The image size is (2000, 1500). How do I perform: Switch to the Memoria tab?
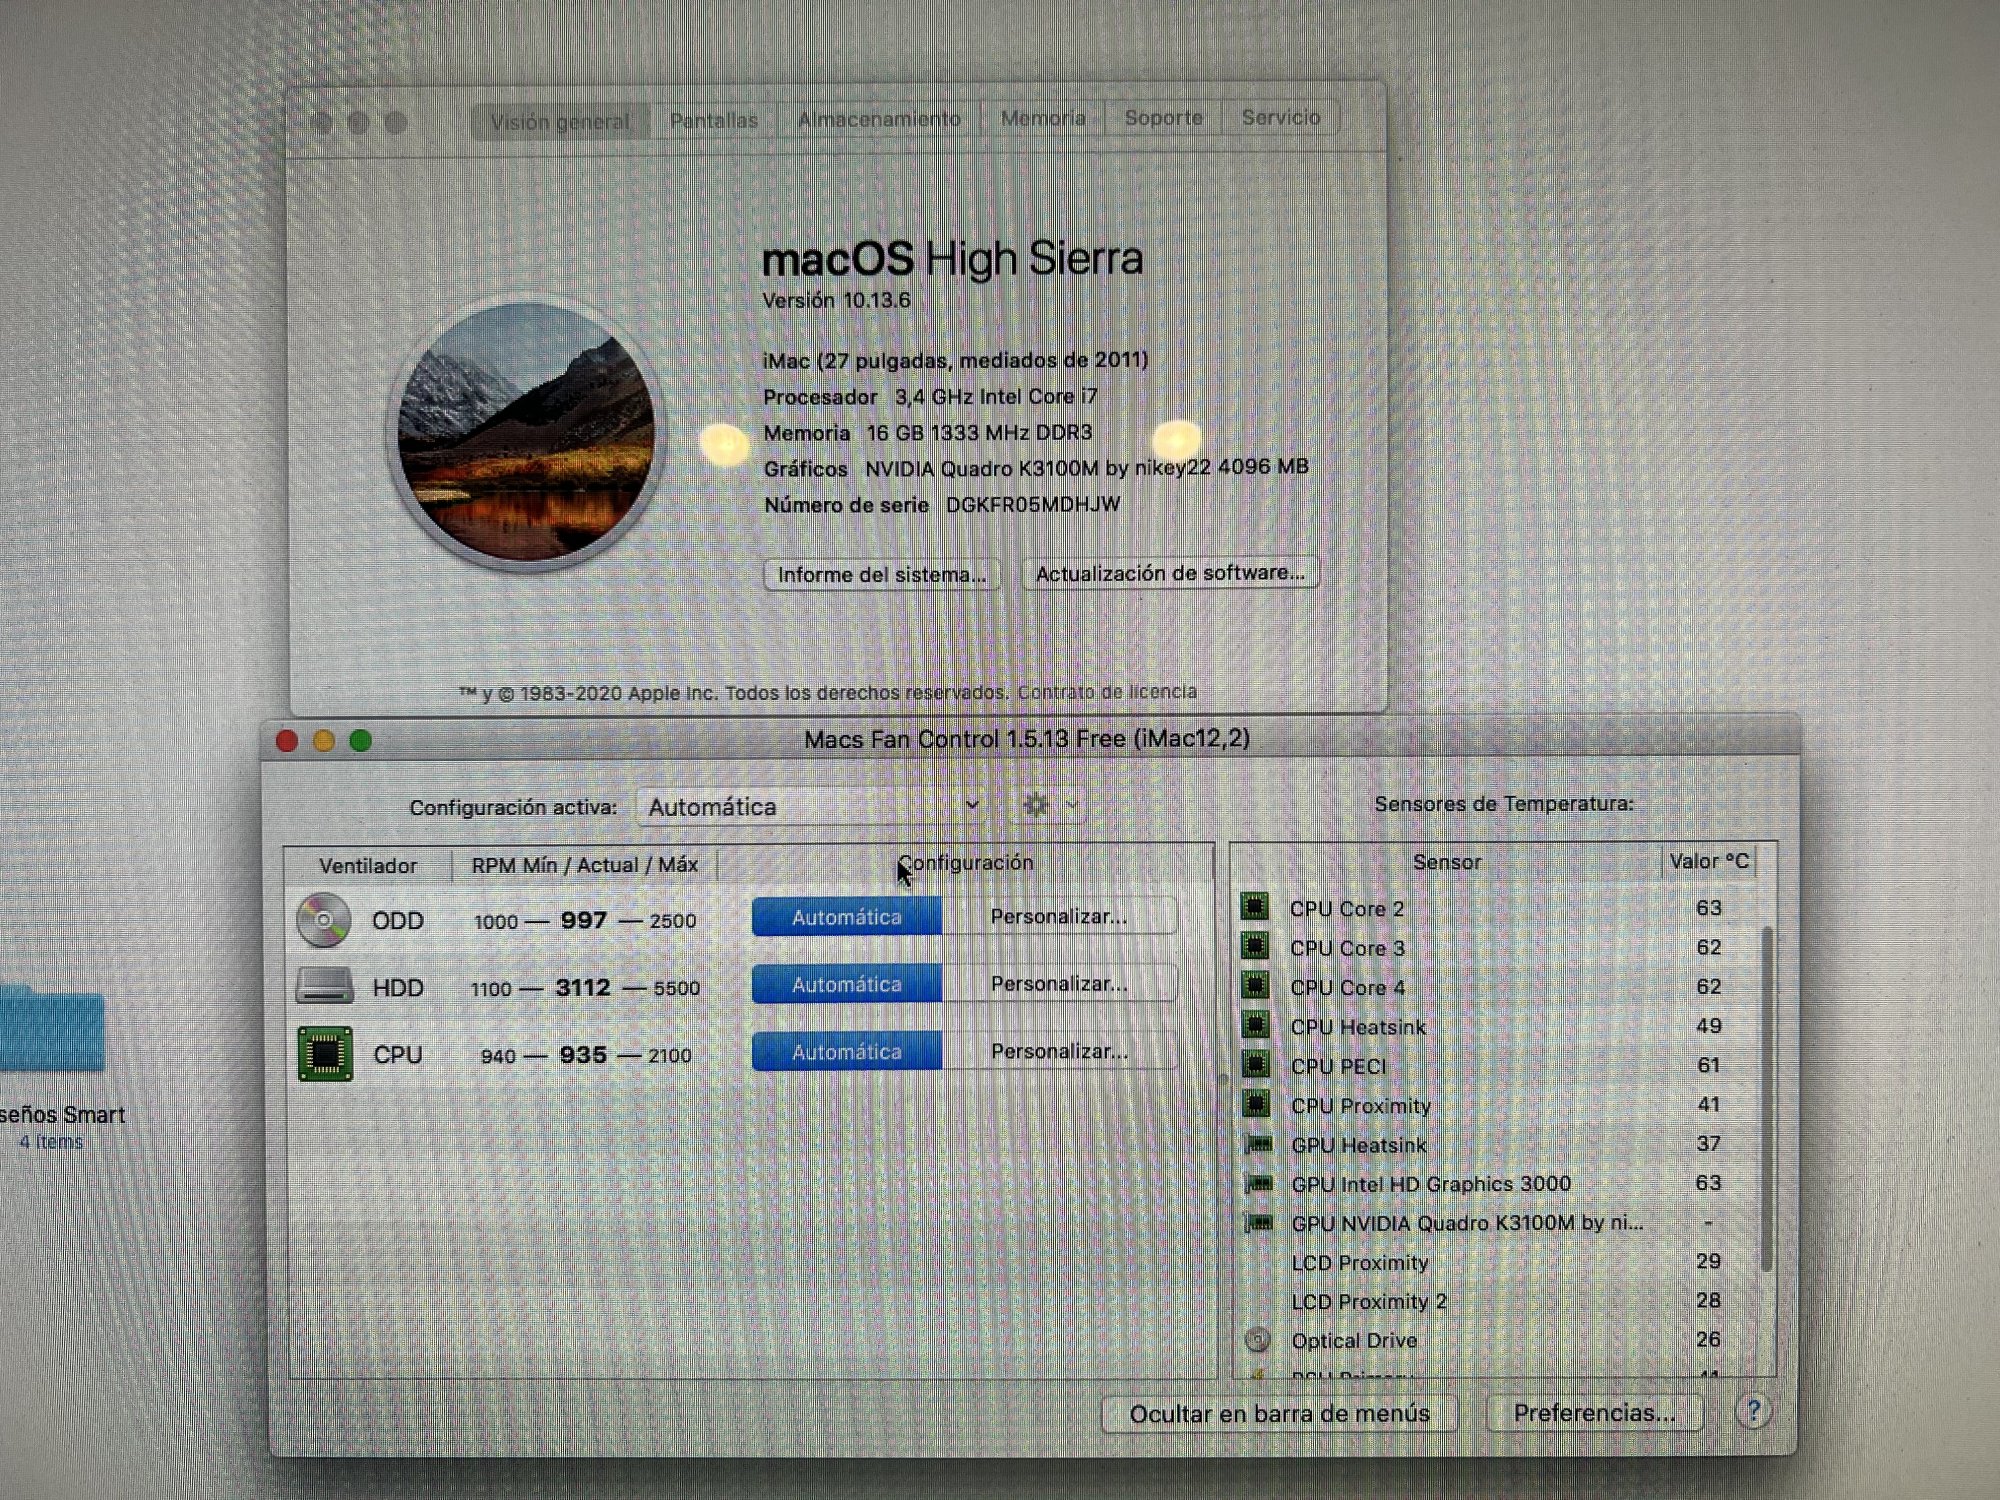1042,119
